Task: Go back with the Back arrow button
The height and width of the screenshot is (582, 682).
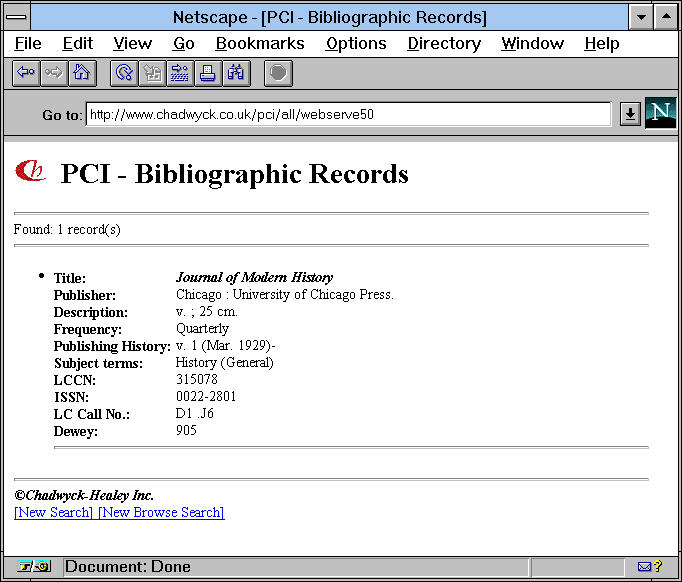Action: [26, 73]
